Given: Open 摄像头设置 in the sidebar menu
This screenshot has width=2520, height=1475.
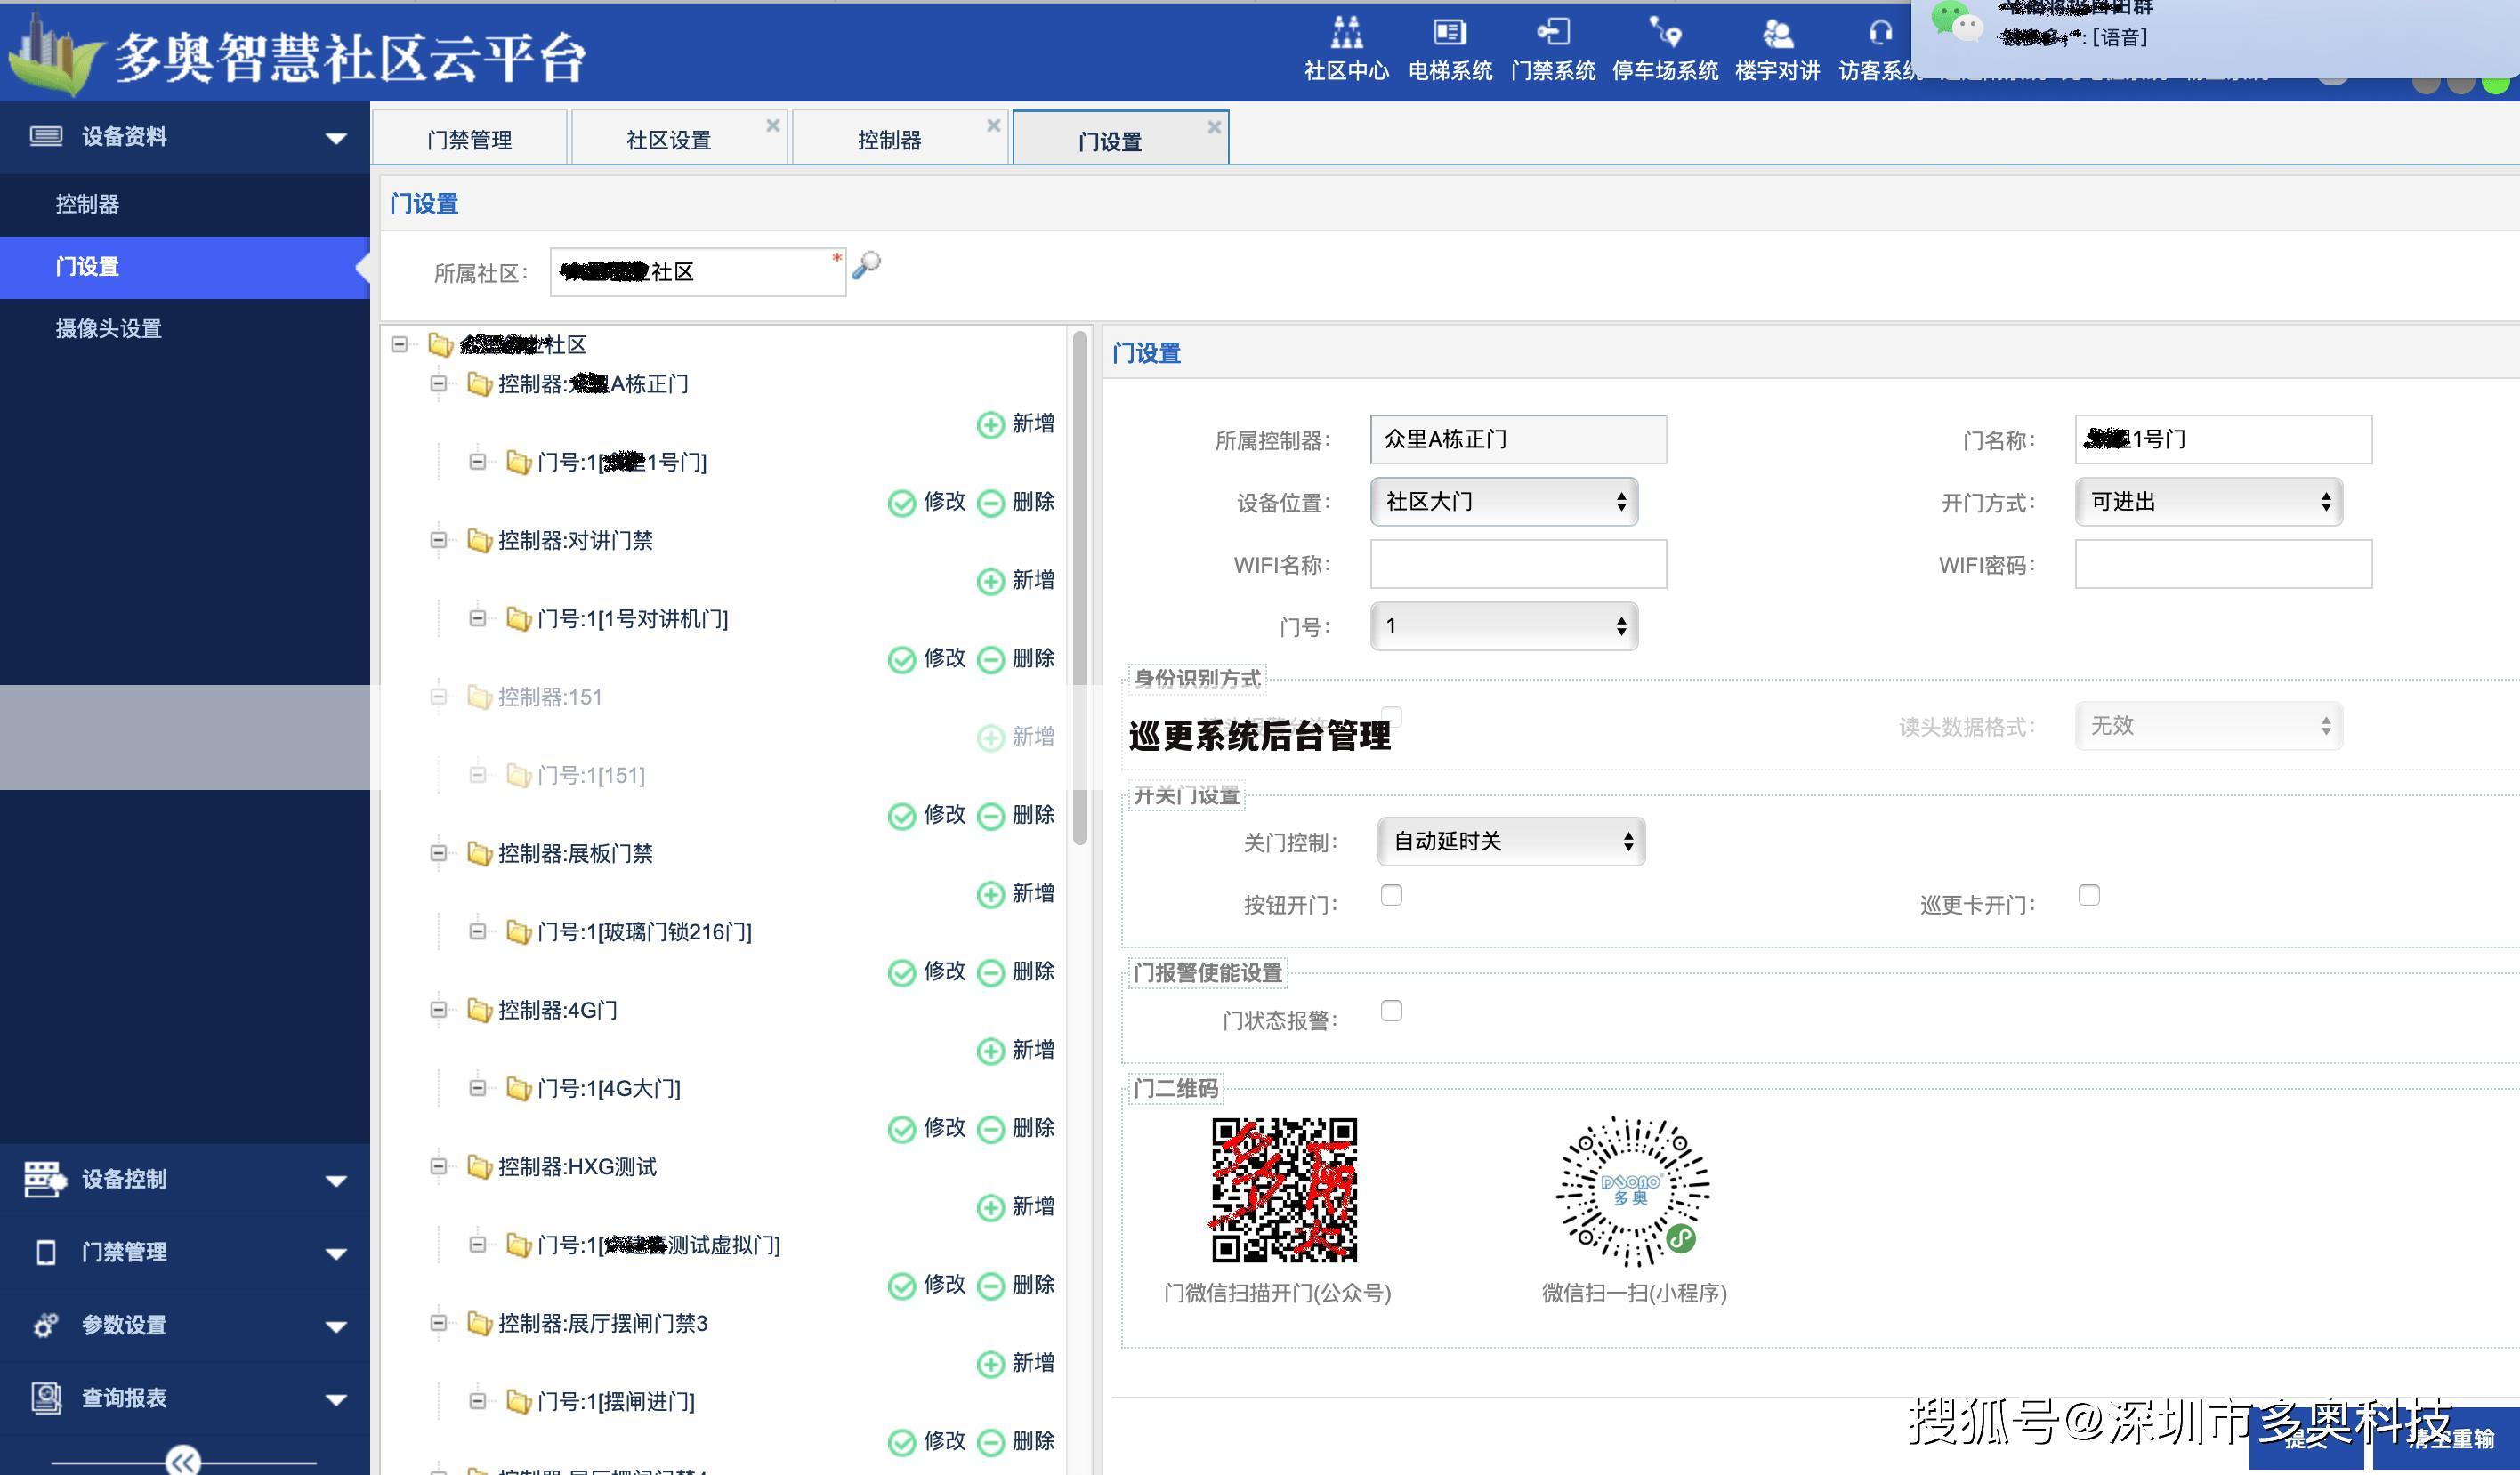Looking at the screenshot, I should 185,328.
